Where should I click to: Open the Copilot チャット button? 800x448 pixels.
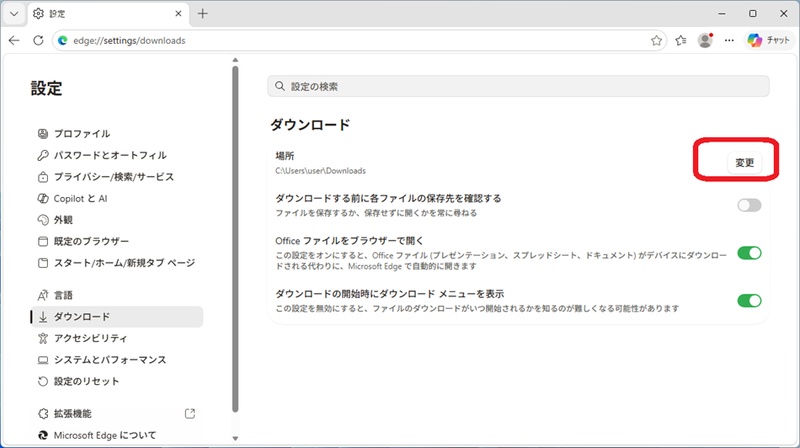(768, 40)
